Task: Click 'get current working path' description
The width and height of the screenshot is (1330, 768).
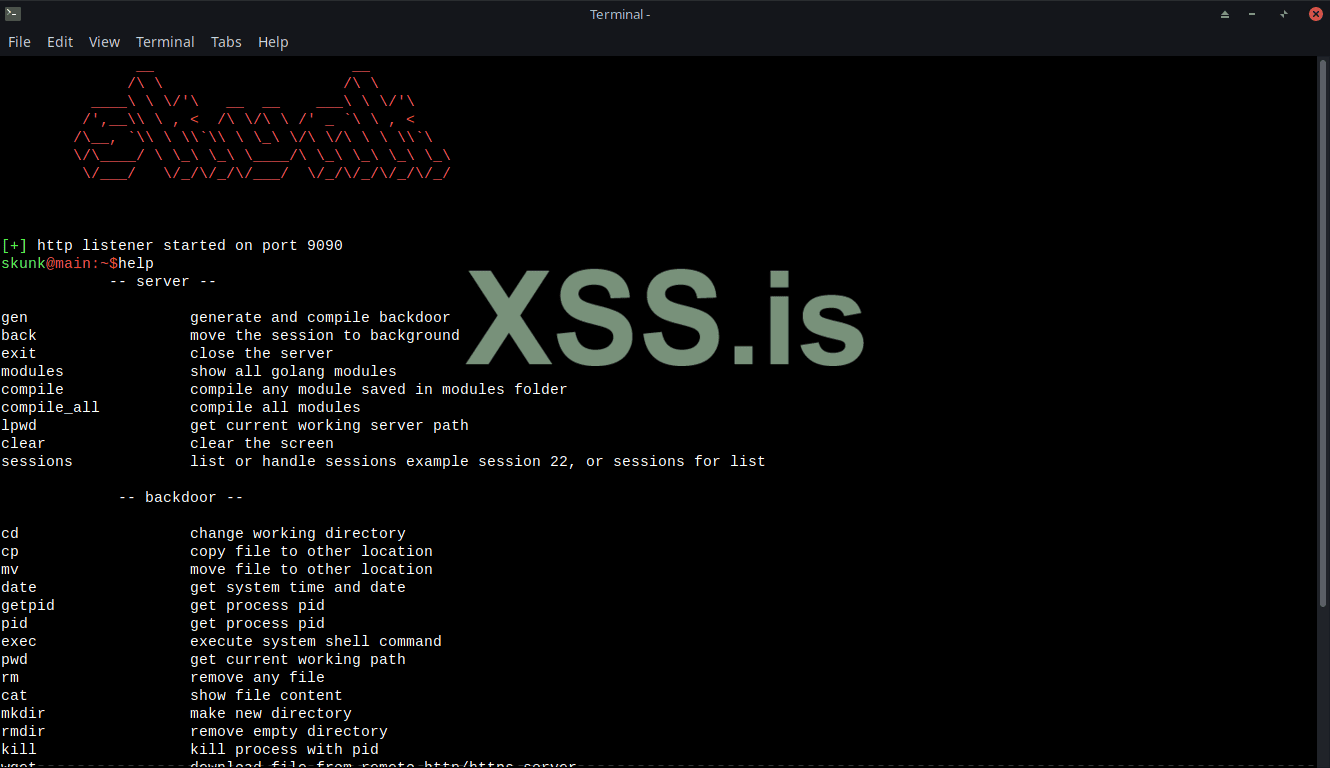Action: pos(298,660)
